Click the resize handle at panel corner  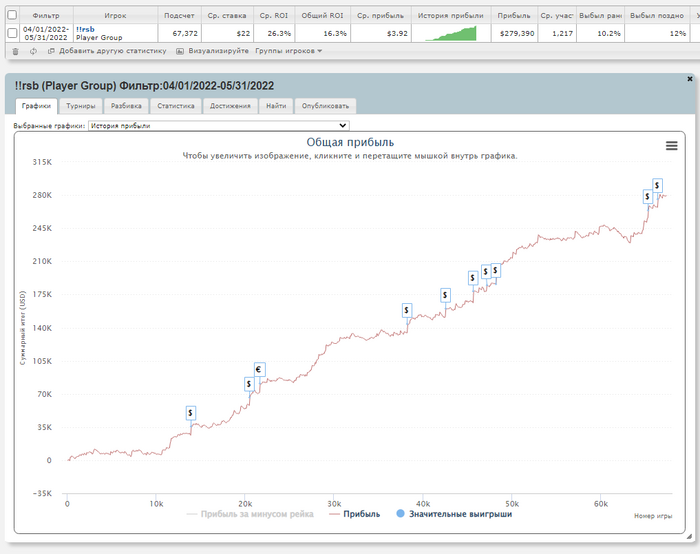click(690, 536)
